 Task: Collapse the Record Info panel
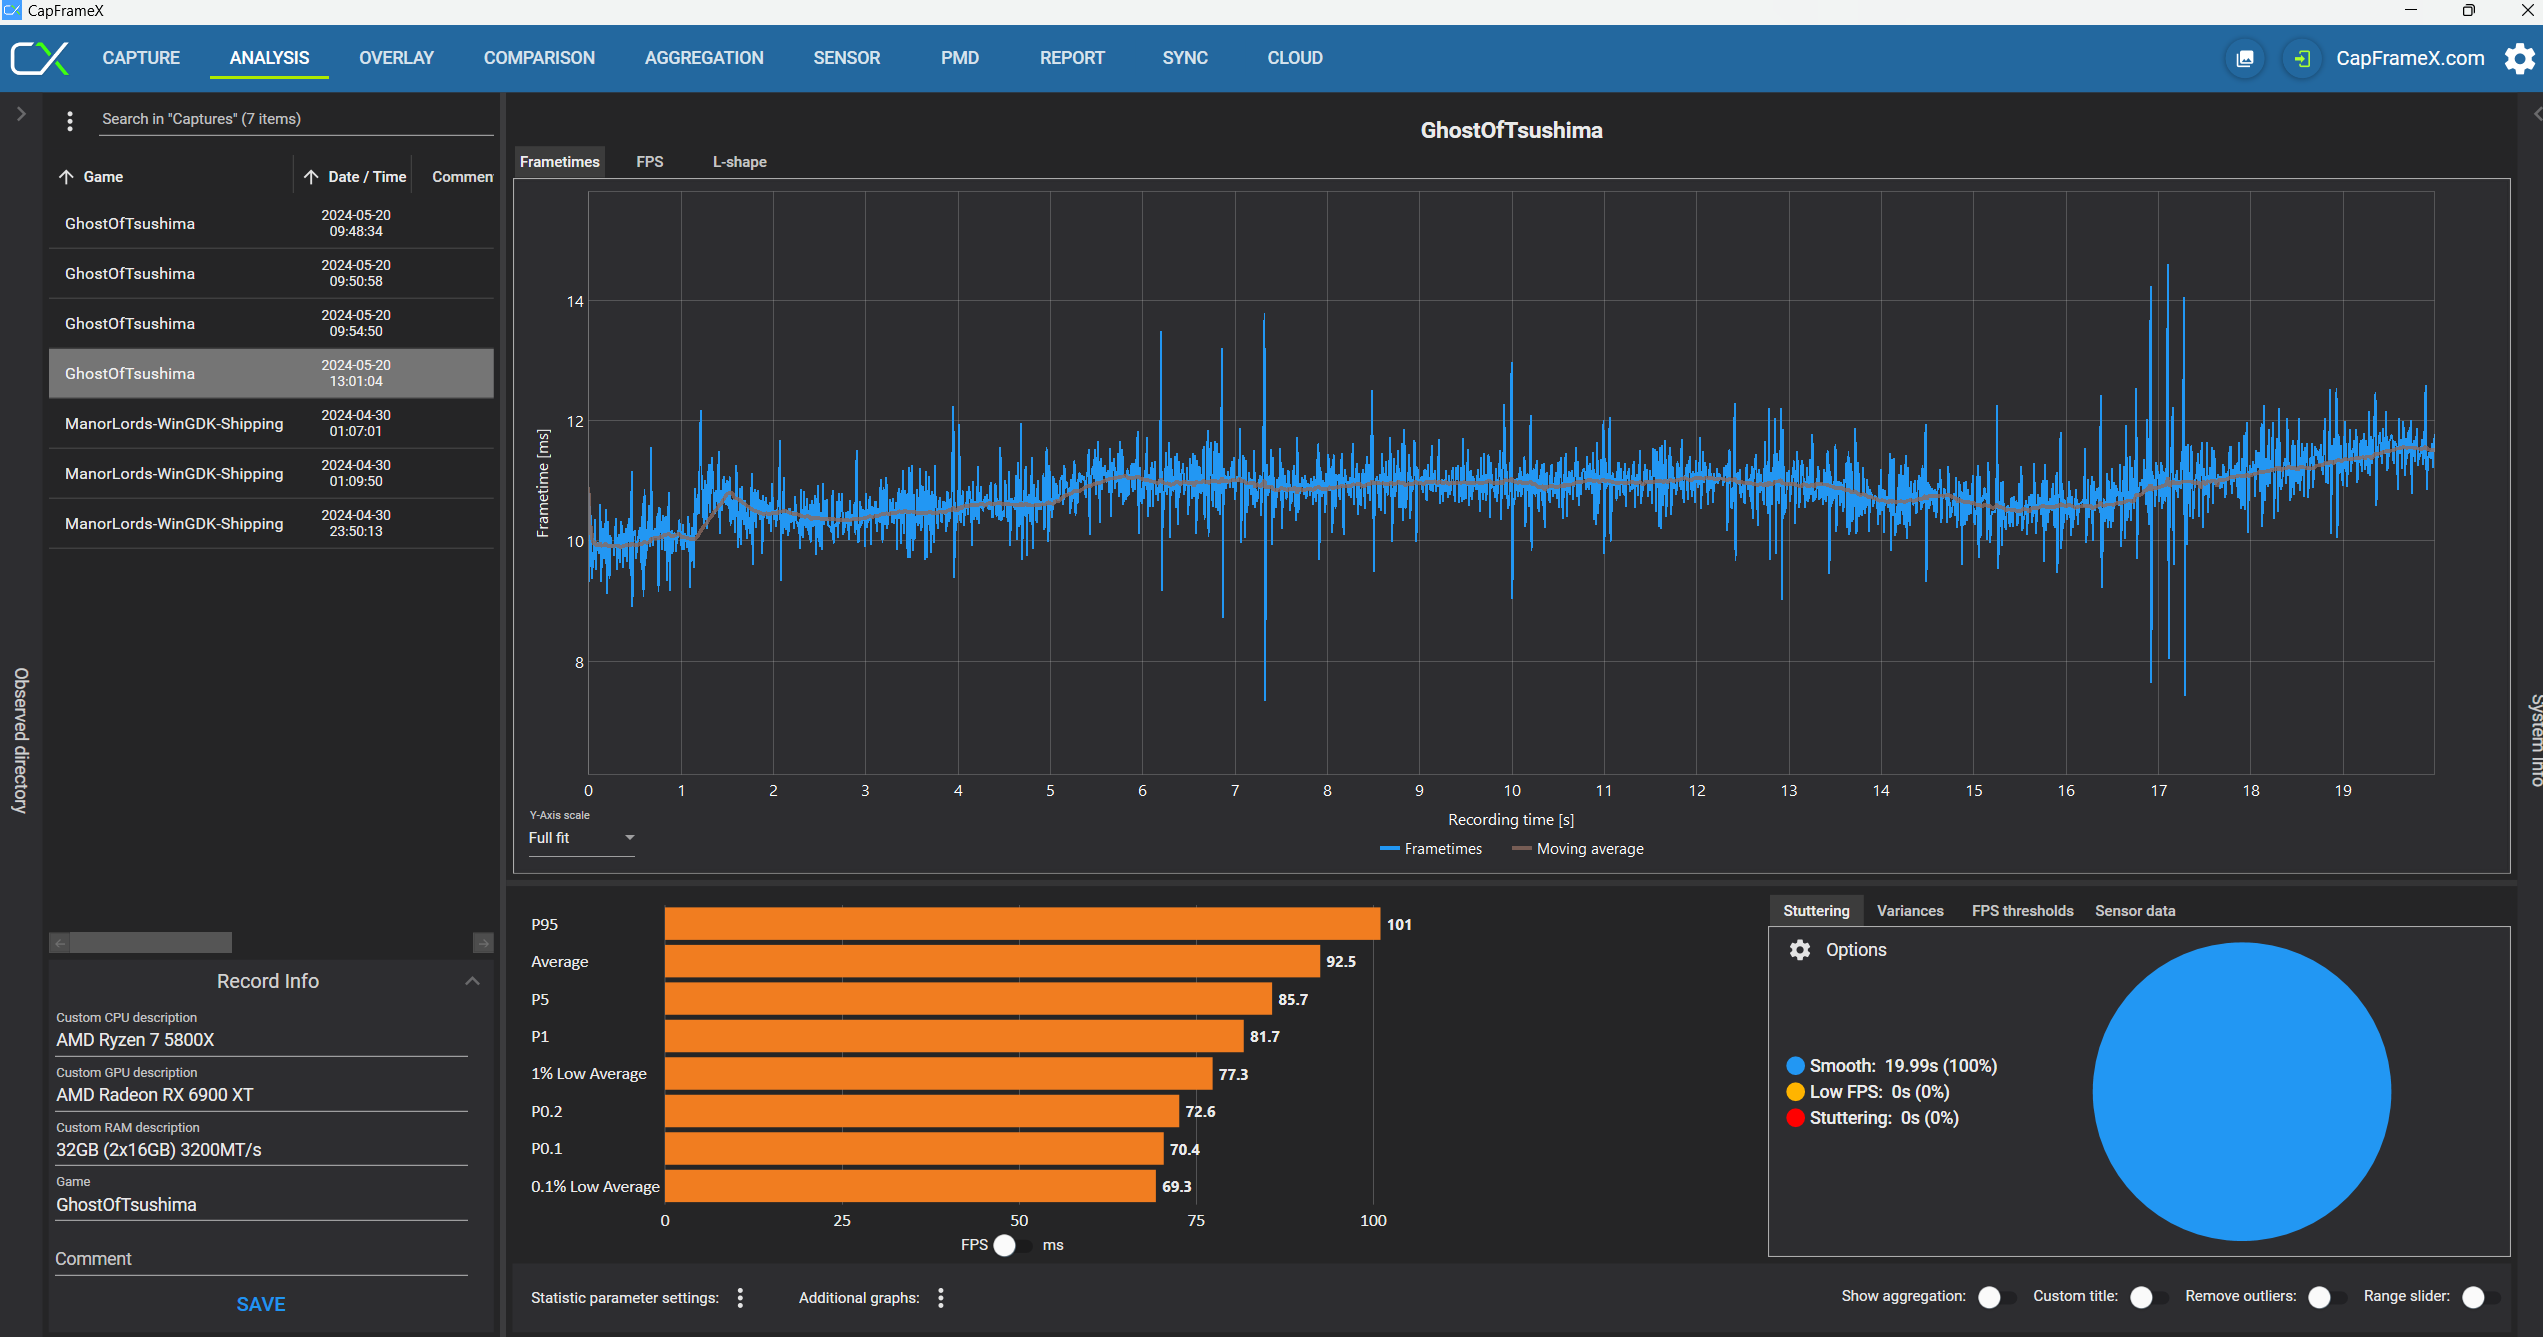[x=472, y=982]
